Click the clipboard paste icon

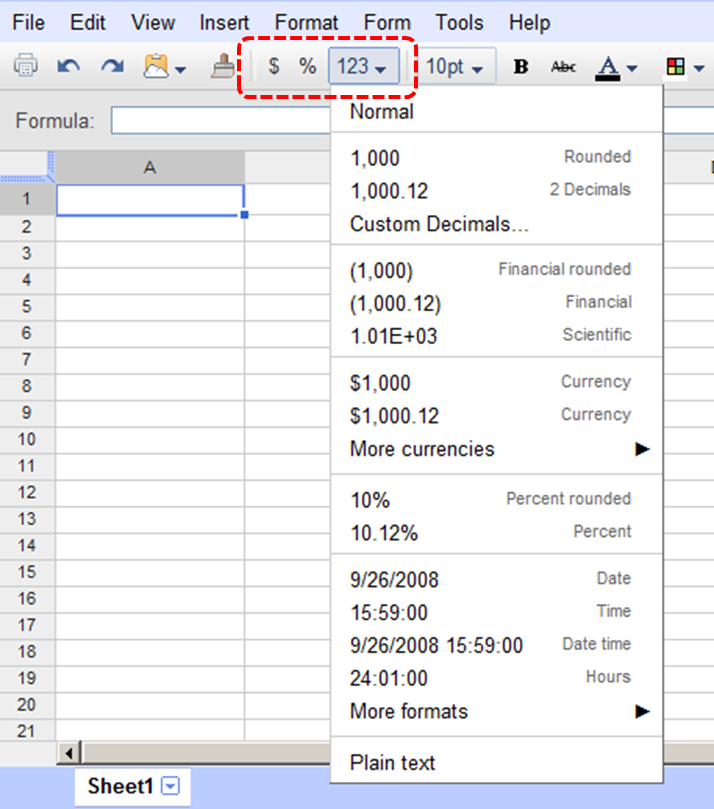point(156,66)
